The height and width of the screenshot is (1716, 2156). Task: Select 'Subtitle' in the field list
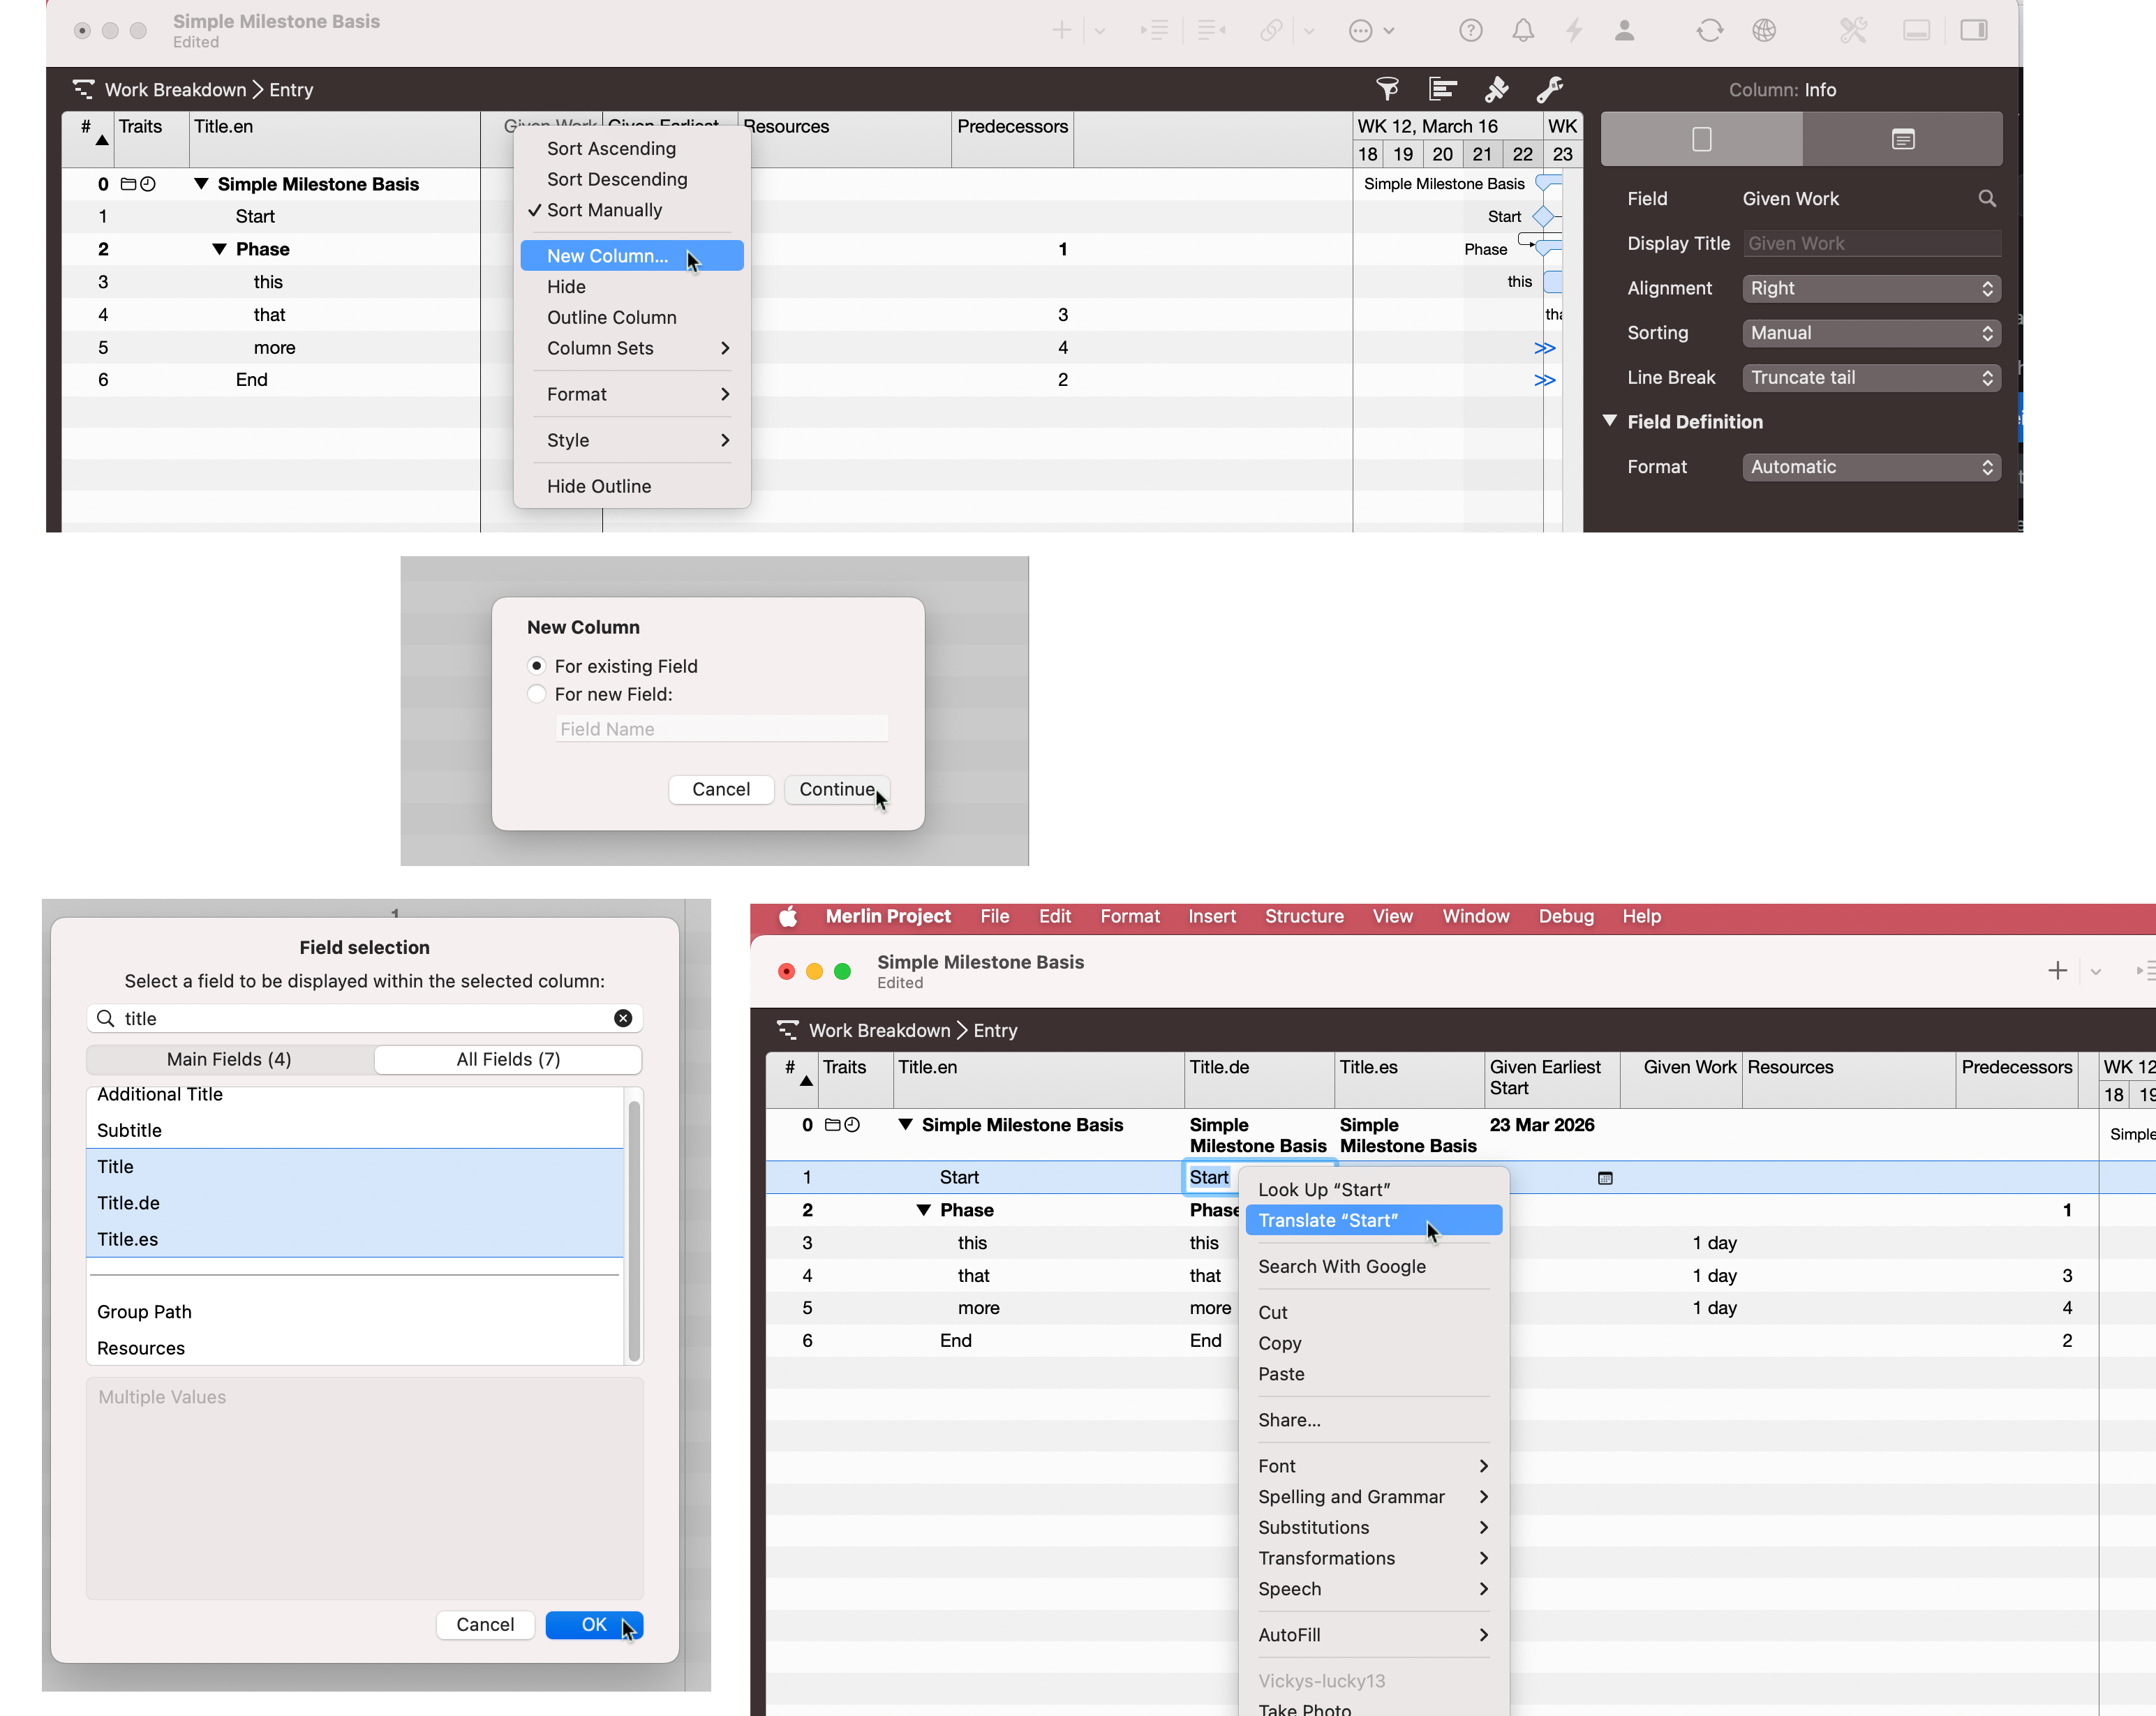[x=355, y=1130]
